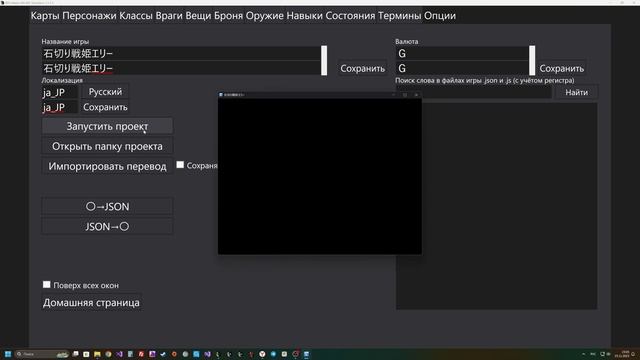Click the currency field scrollbar

[532, 60]
